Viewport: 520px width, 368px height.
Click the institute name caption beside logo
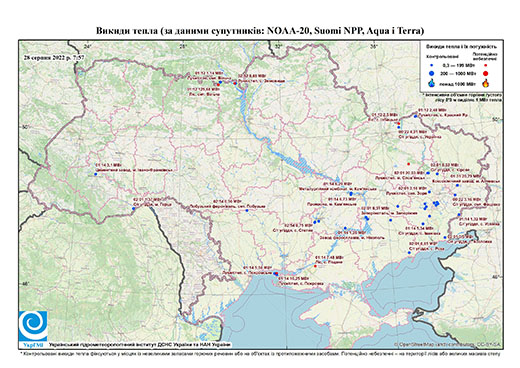tap(140, 344)
